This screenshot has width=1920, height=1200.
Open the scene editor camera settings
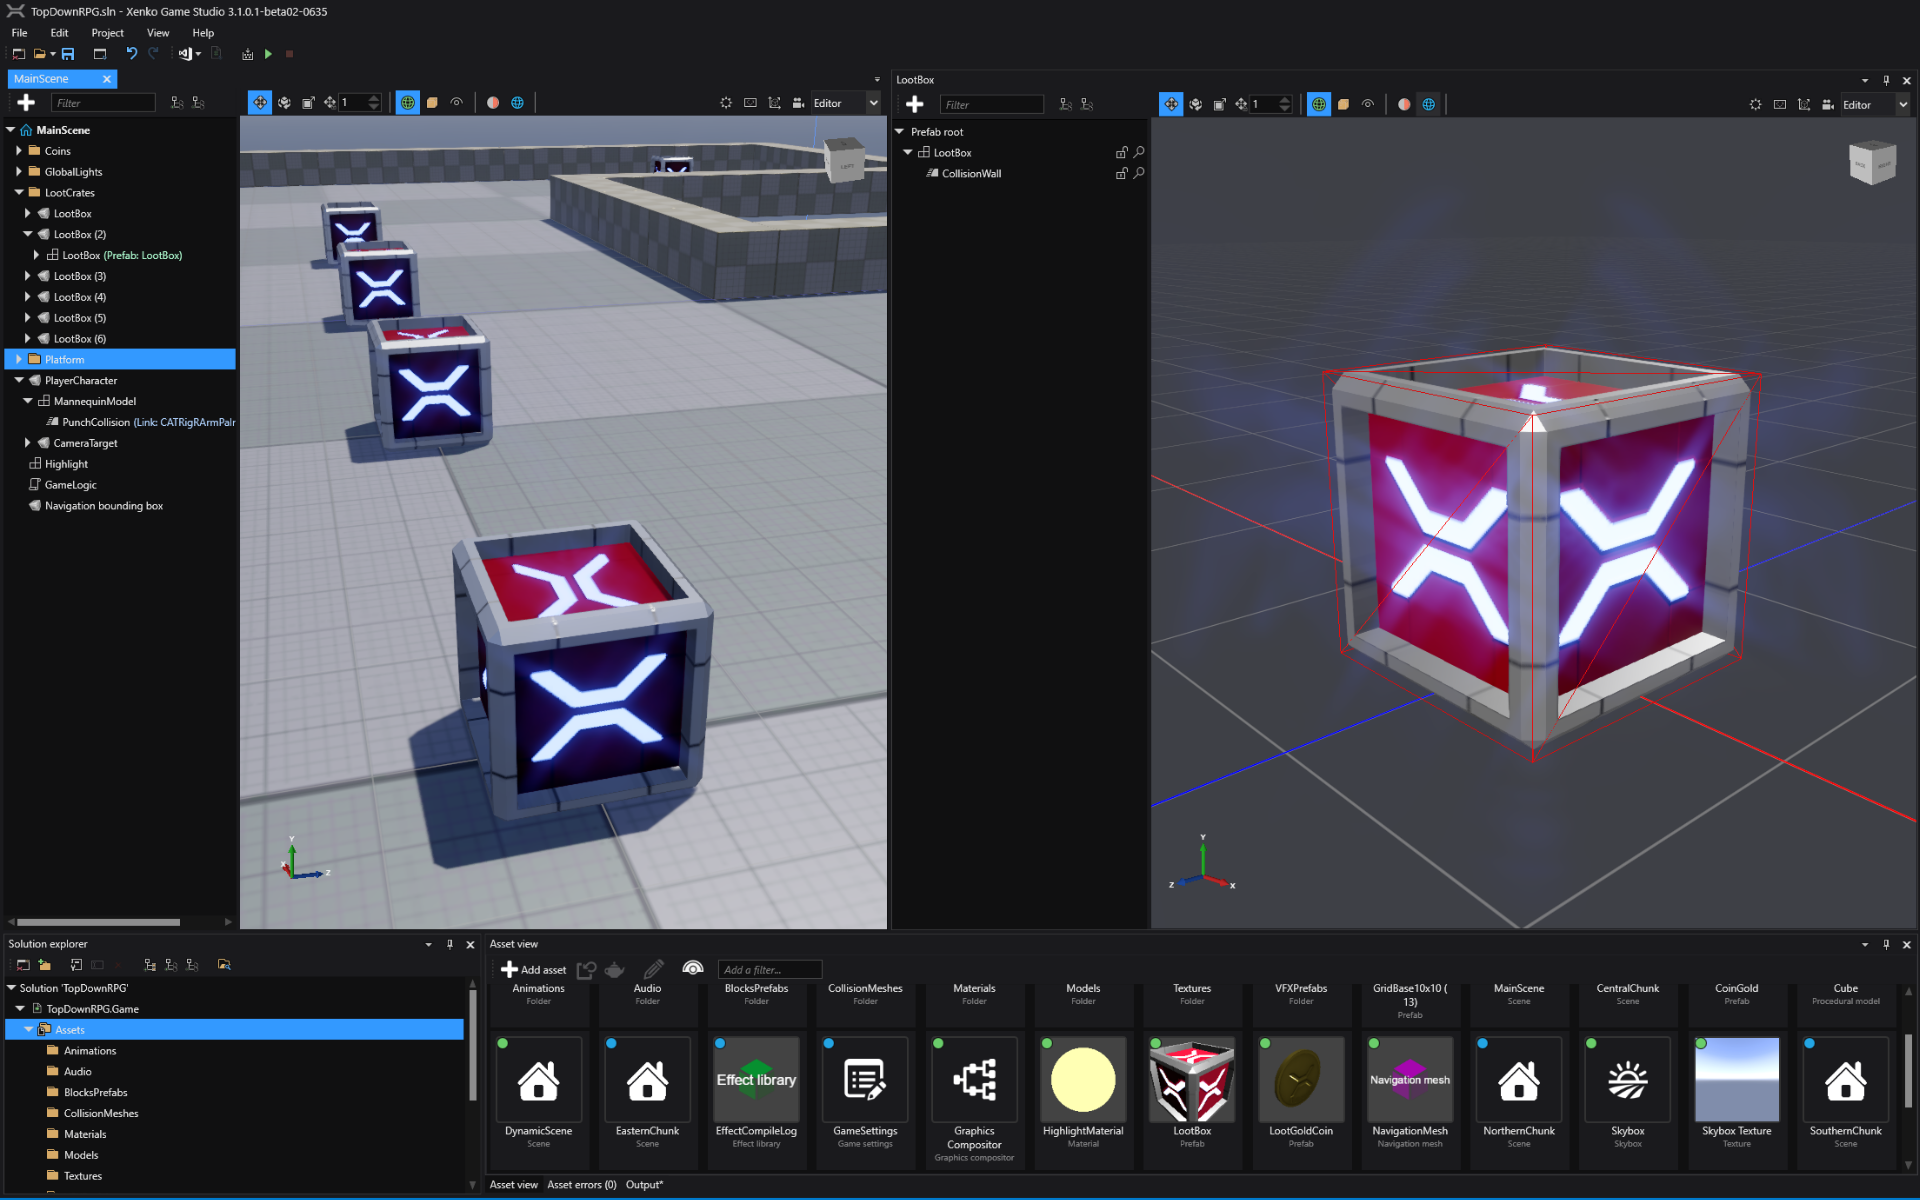point(798,102)
